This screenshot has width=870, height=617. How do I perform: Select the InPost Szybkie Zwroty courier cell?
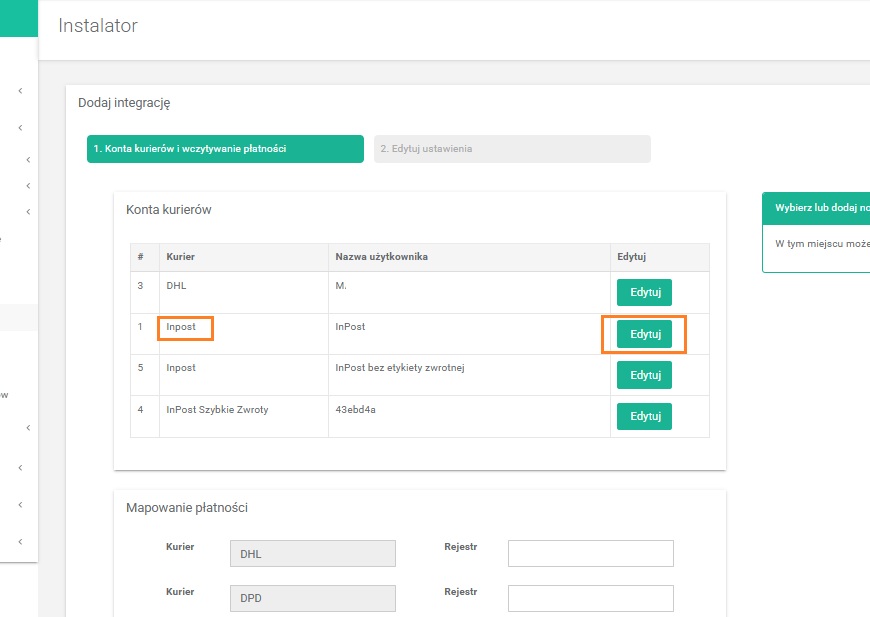217,409
